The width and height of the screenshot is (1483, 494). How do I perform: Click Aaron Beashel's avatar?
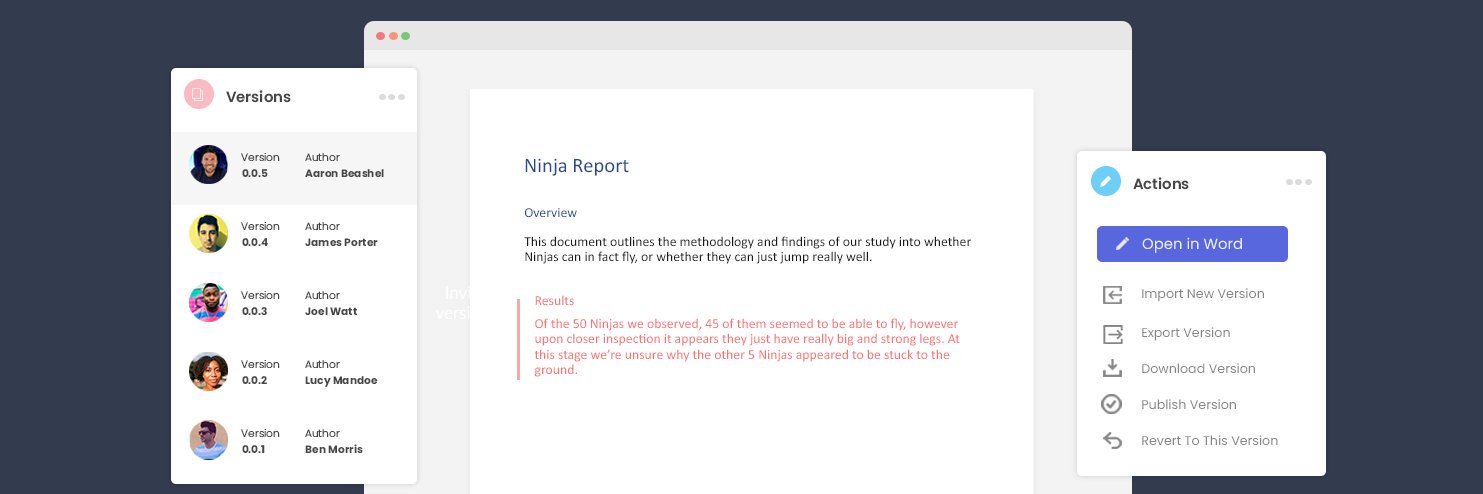209,165
